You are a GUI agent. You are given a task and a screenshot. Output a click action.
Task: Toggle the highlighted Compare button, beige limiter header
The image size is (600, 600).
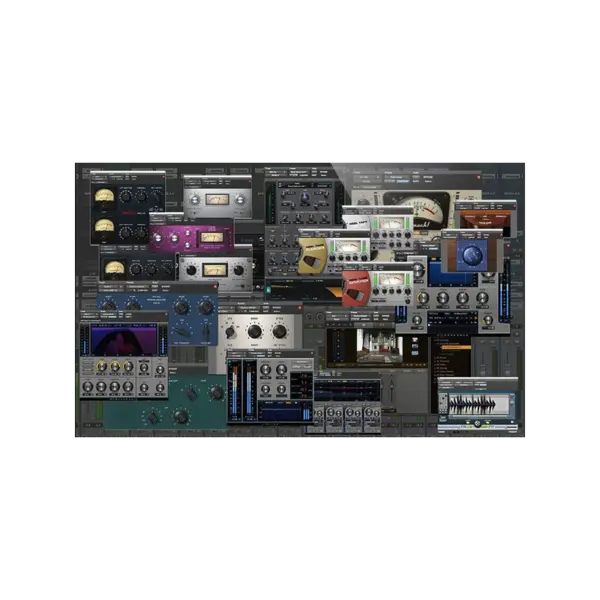tap(403, 181)
